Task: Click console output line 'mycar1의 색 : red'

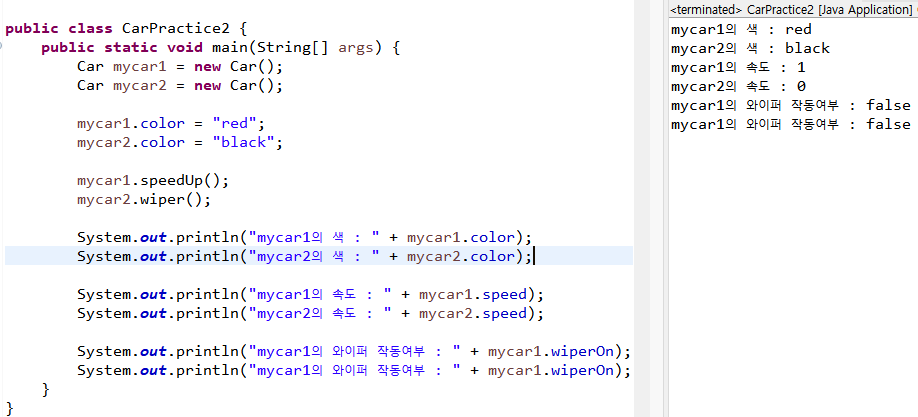Action: click(x=741, y=29)
